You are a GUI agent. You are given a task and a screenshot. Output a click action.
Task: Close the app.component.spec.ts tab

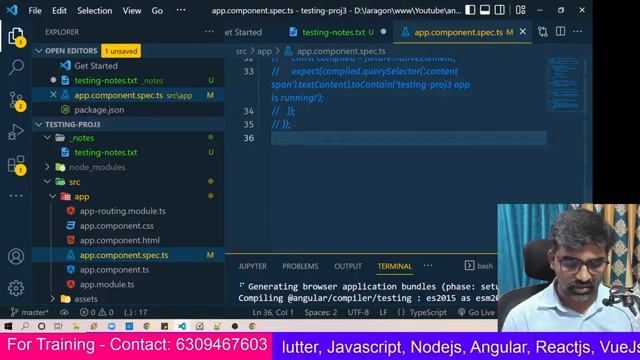523,32
